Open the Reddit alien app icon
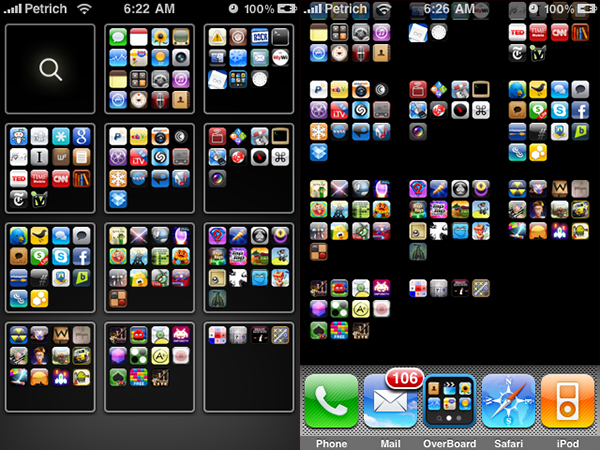The height and width of the screenshot is (450, 600). click(x=18, y=137)
